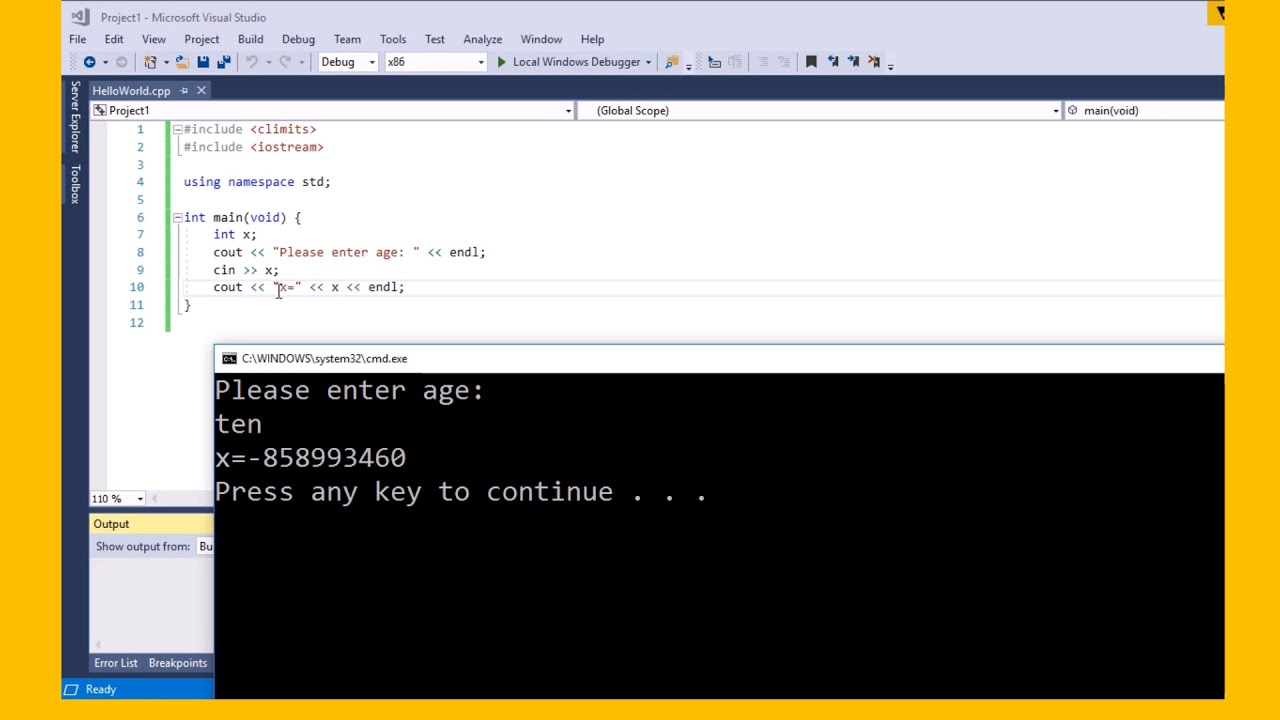The image size is (1280, 720).
Task: Save the current file with the Save icon
Action: 203,62
